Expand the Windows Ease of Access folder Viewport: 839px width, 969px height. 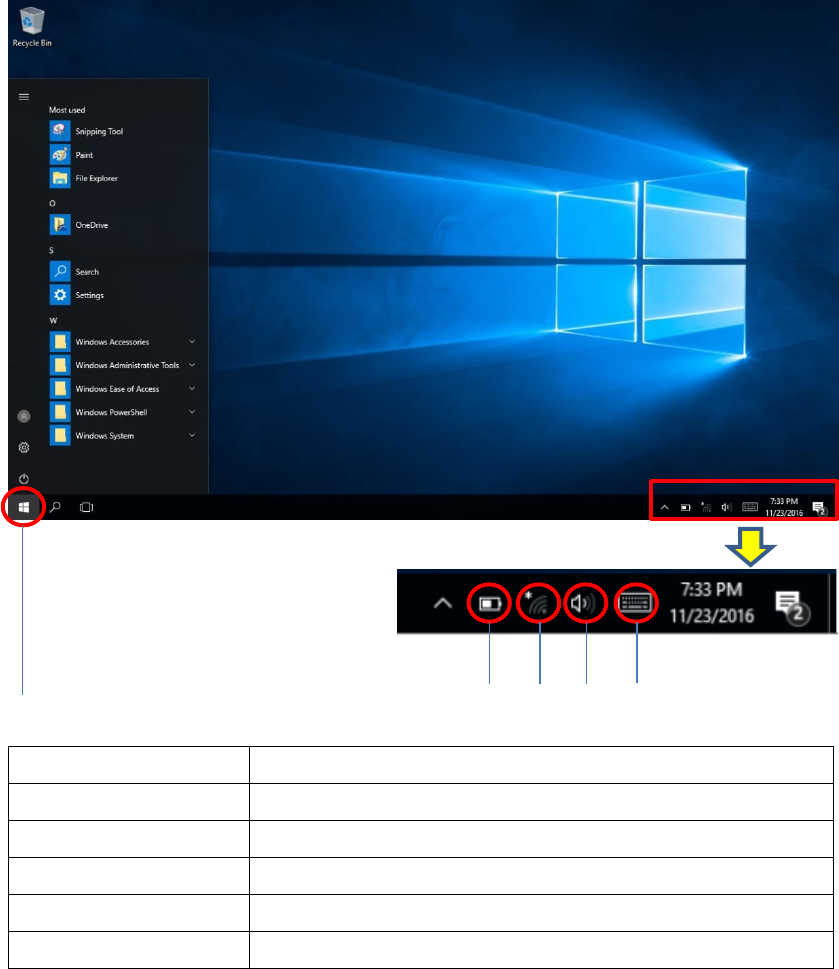pos(122,389)
